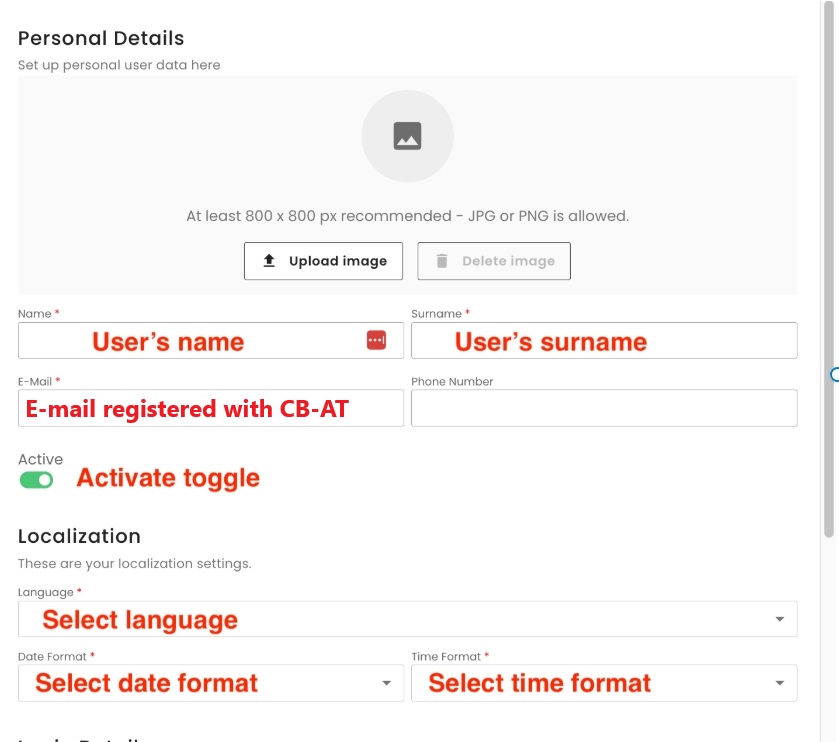
Task: Click the vertical scrollbar on the right
Action: click(828, 270)
